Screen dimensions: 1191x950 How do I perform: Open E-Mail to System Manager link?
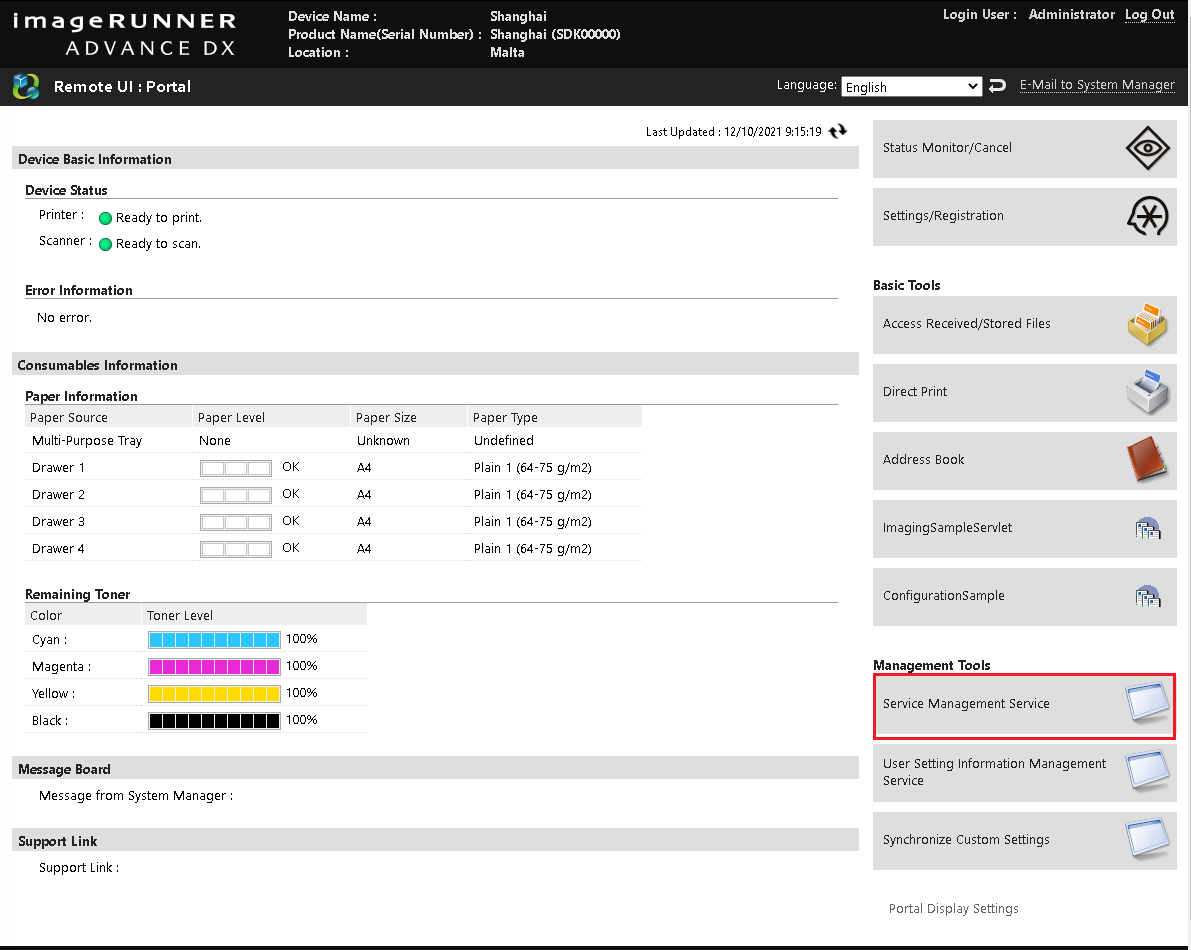(1097, 85)
